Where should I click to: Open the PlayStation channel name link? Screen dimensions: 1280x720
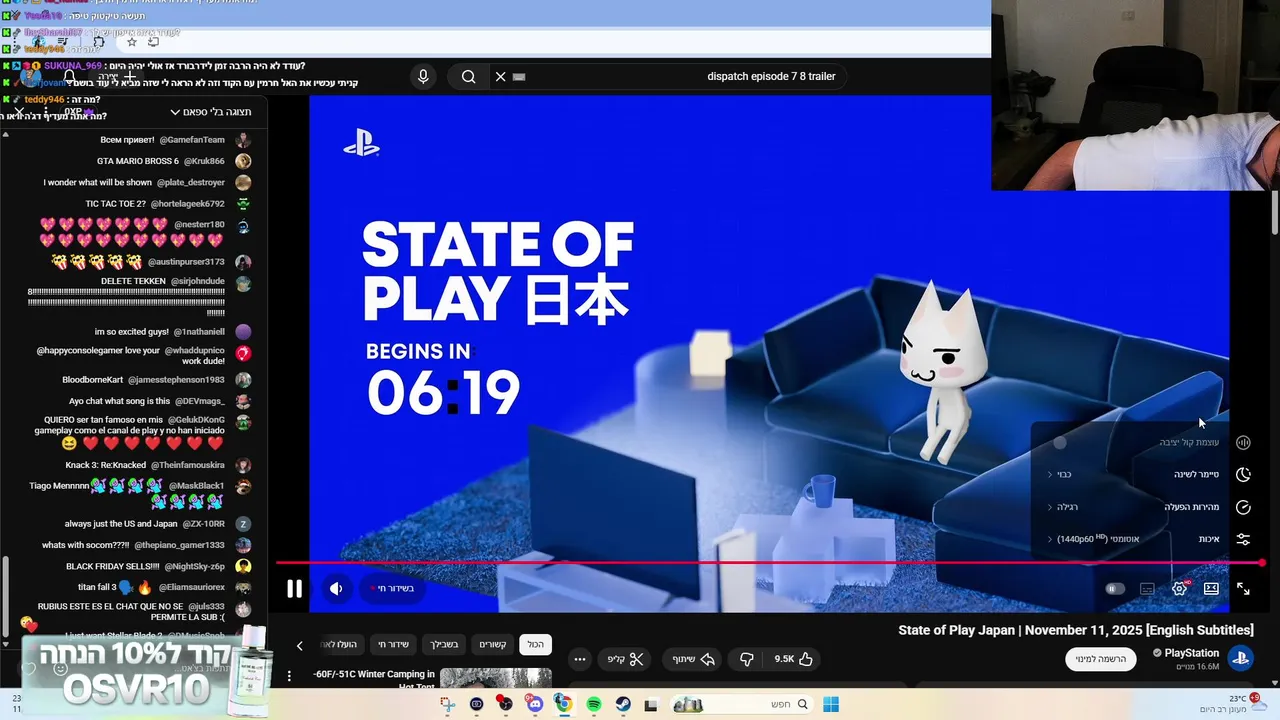(x=1191, y=653)
